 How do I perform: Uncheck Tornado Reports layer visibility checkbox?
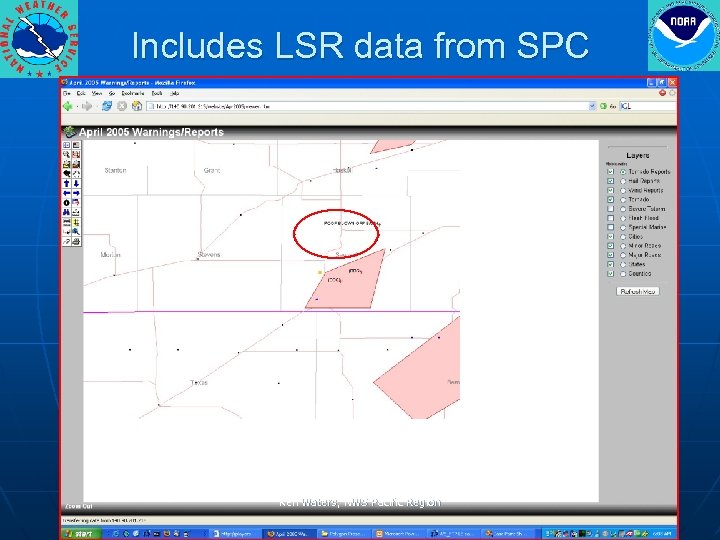point(611,172)
